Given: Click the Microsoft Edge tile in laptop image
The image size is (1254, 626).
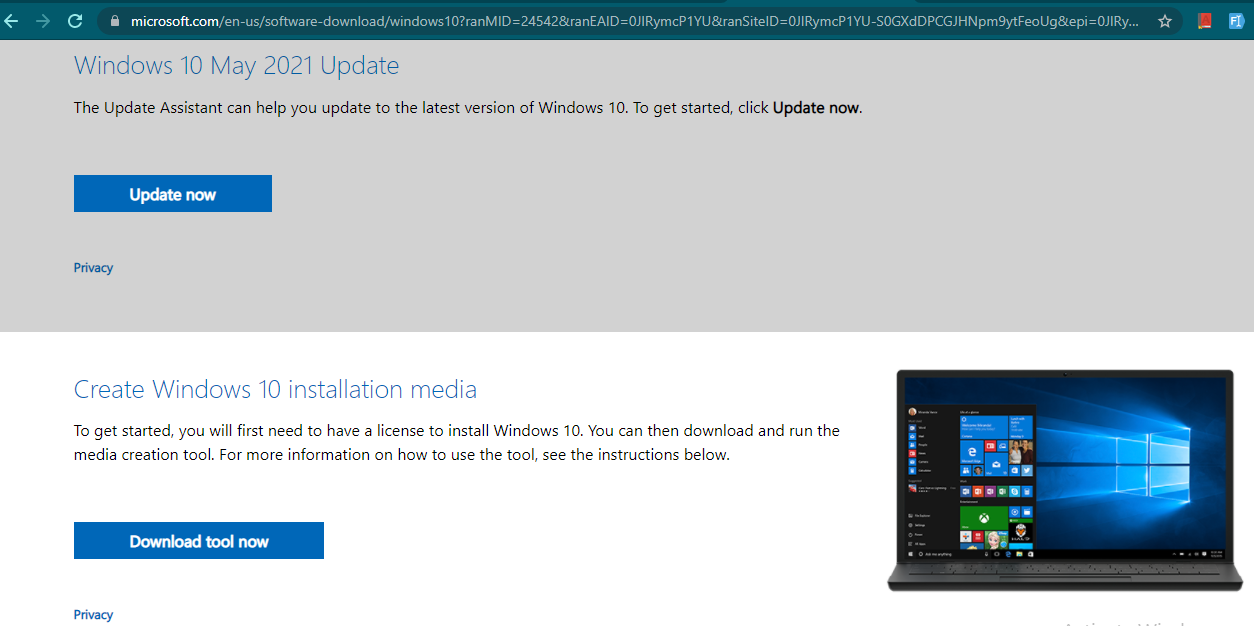Looking at the screenshot, I should pos(971,454).
